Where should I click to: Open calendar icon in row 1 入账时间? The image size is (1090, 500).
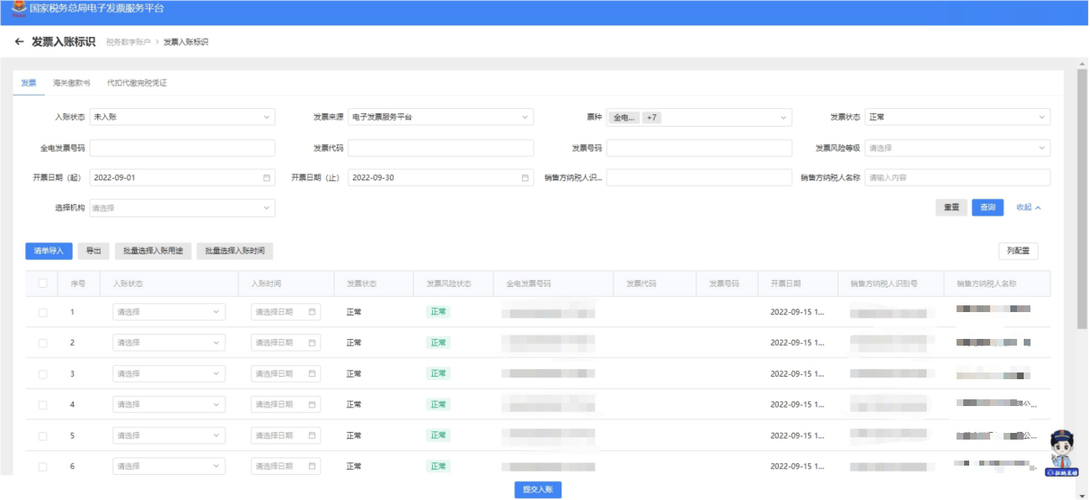click(x=312, y=312)
